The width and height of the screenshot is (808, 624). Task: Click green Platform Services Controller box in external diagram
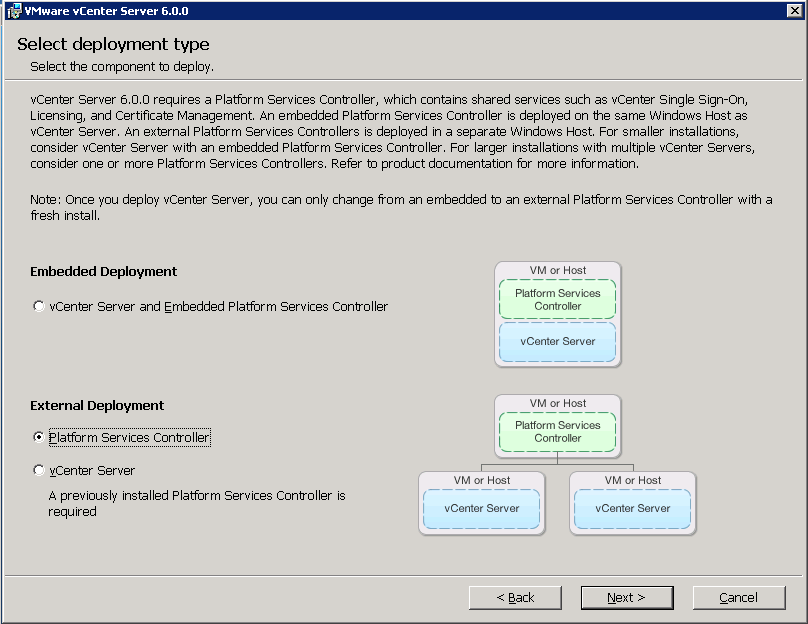tap(557, 432)
